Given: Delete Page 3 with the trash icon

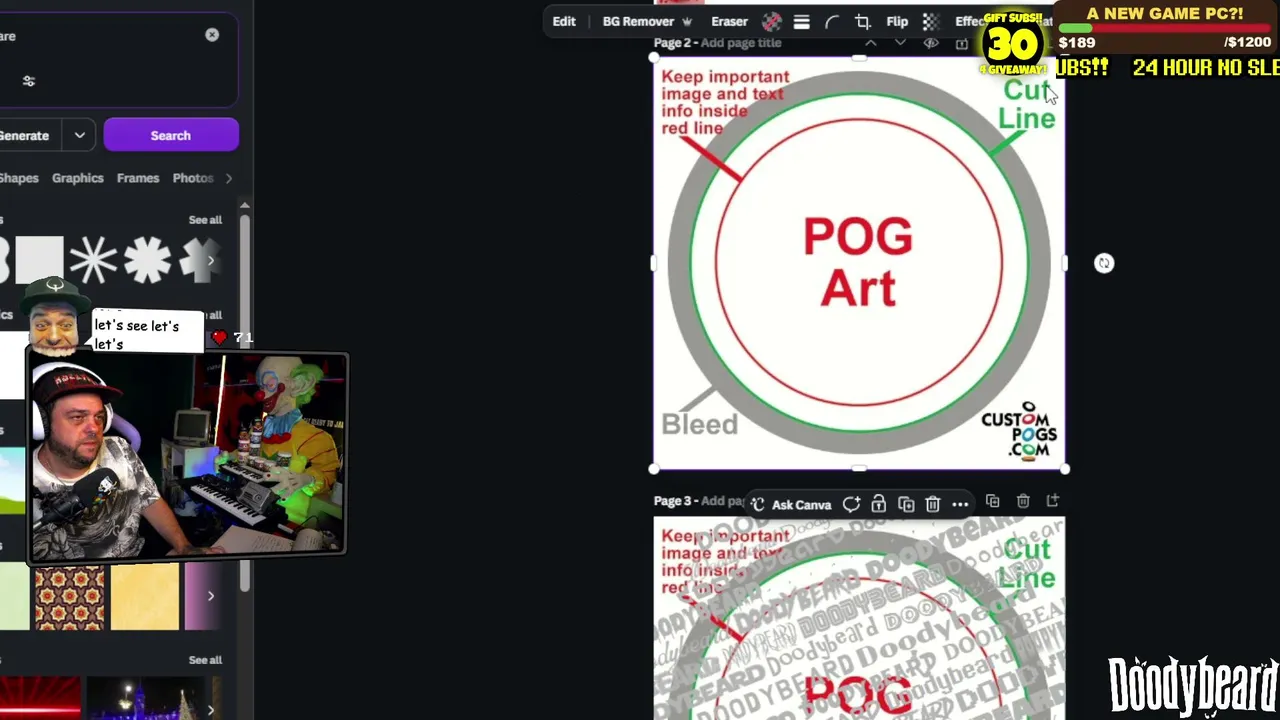Looking at the screenshot, I should [x=1023, y=501].
